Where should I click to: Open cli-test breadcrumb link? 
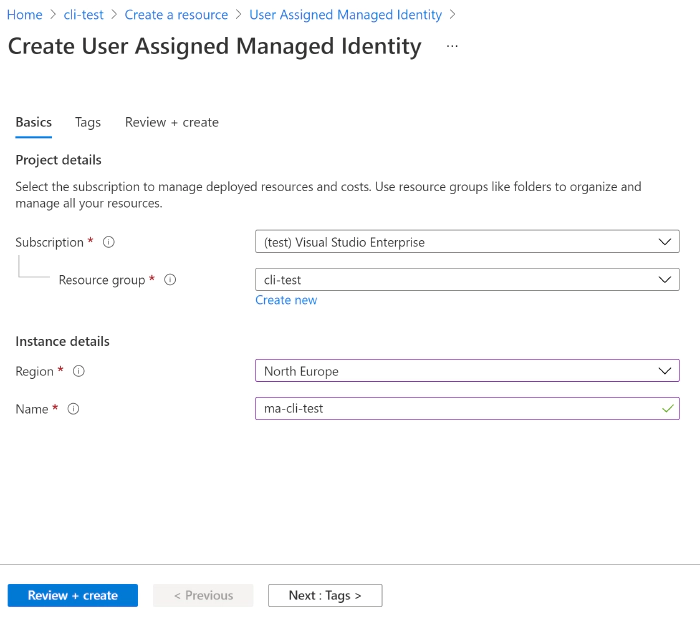coord(84,15)
